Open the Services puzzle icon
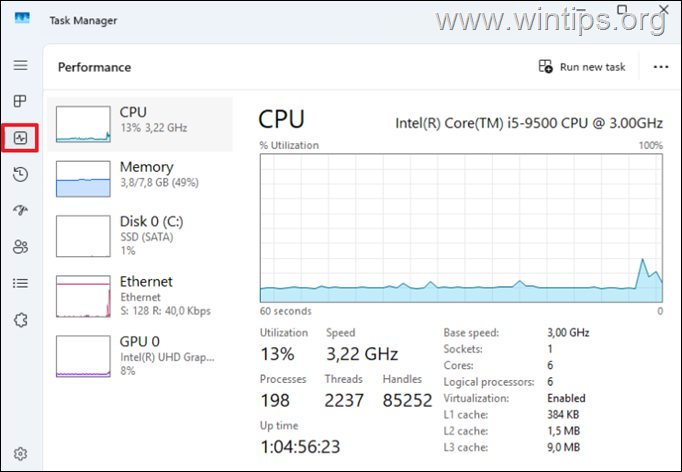Screen dimensions: 682x472 pyautogui.click(x=20, y=320)
